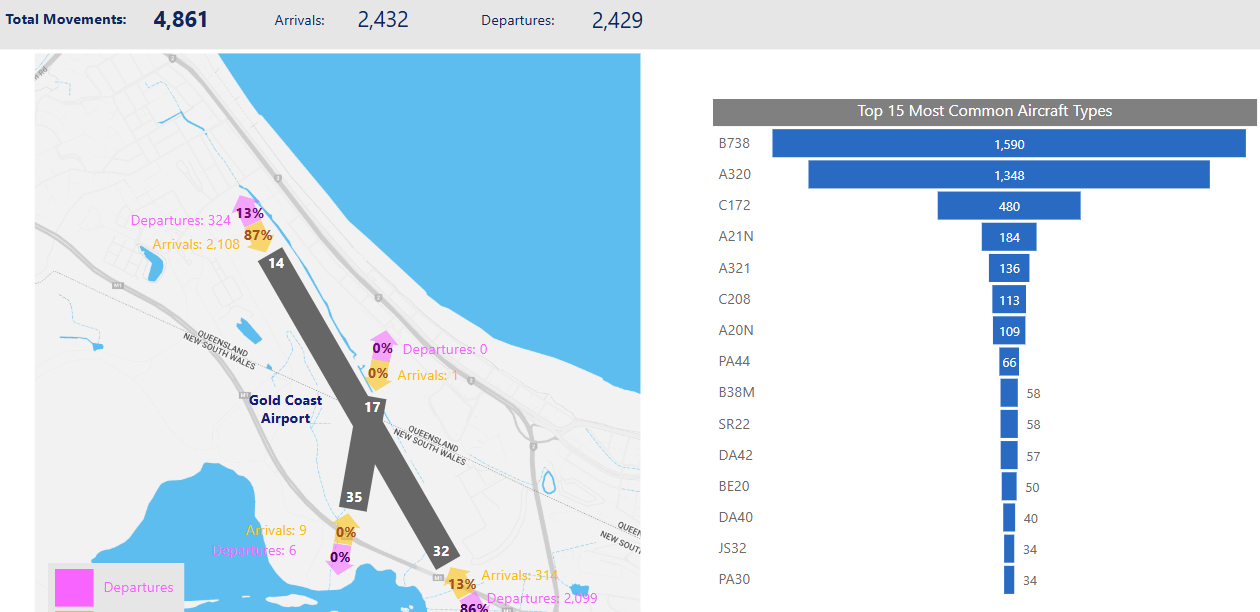Click the pink Departures legend color swatch
Image resolution: width=1260 pixels, height=612 pixels.
click(74, 588)
